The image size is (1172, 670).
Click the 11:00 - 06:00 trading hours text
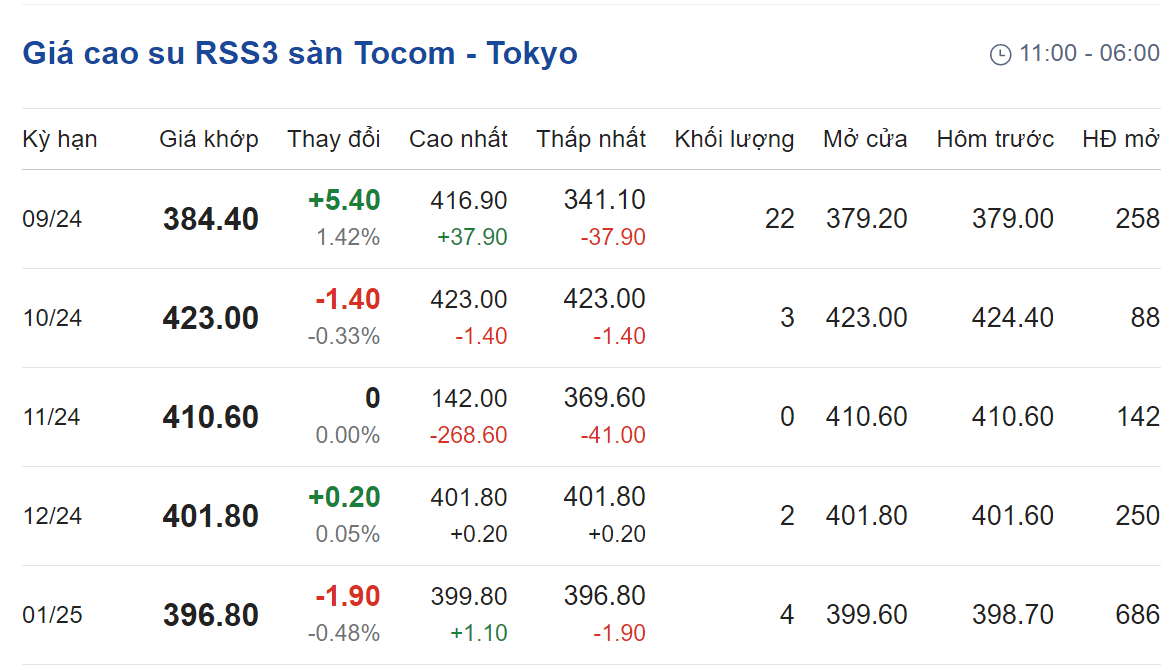pyautogui.click(x=1089, y=53)
